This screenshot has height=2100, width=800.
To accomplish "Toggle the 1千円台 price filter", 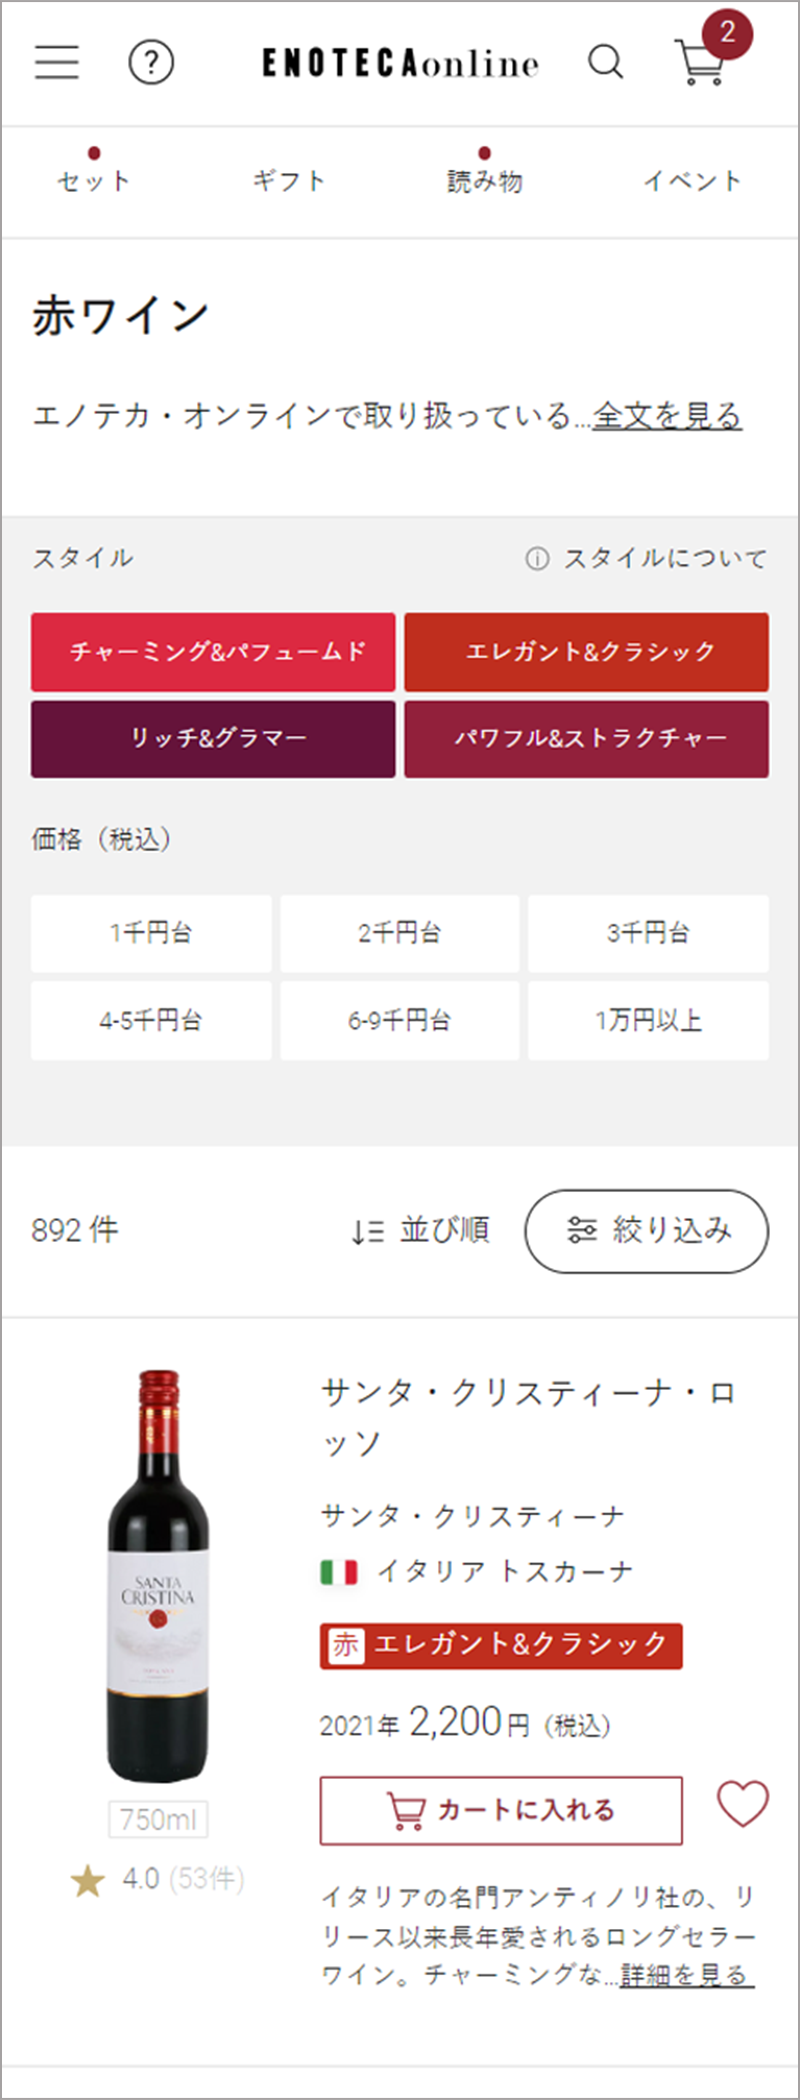I will 151,933.
